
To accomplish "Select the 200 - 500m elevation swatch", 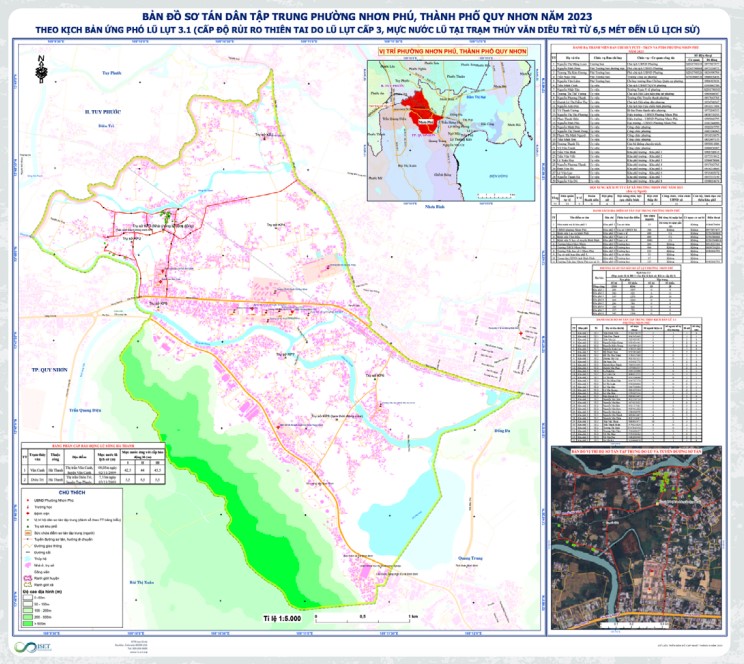I will click(x=28, y=617).
